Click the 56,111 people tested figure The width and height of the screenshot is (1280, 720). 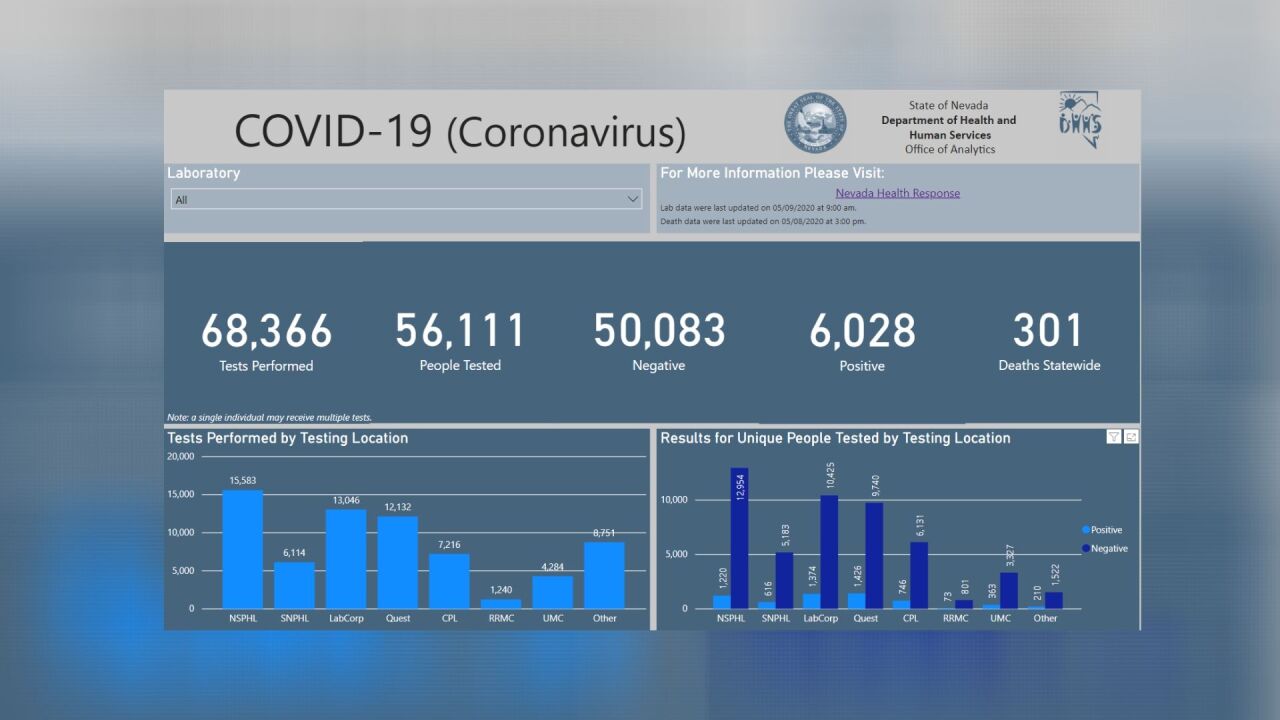[460, 330]
